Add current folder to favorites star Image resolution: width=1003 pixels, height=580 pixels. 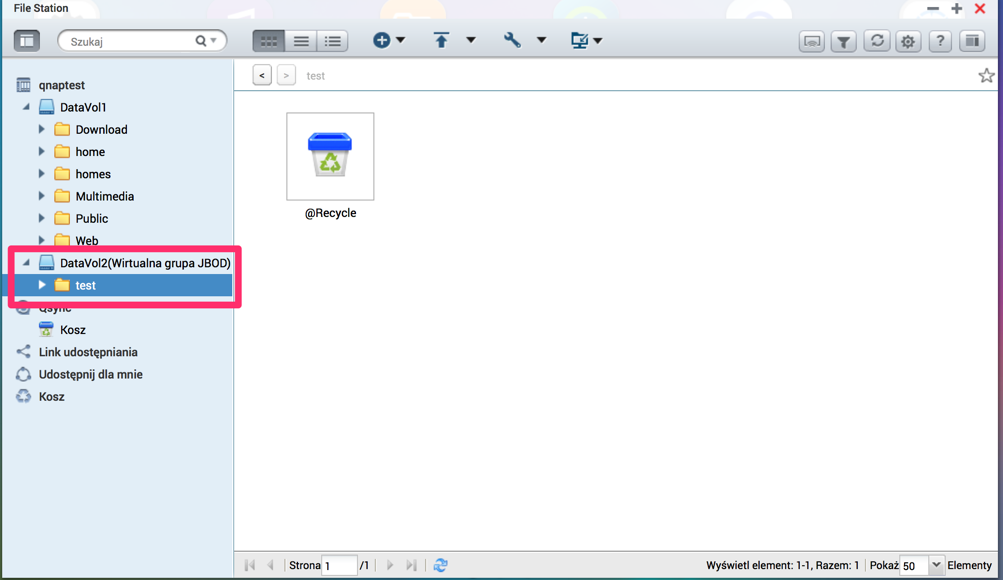[x=986, y=76]
